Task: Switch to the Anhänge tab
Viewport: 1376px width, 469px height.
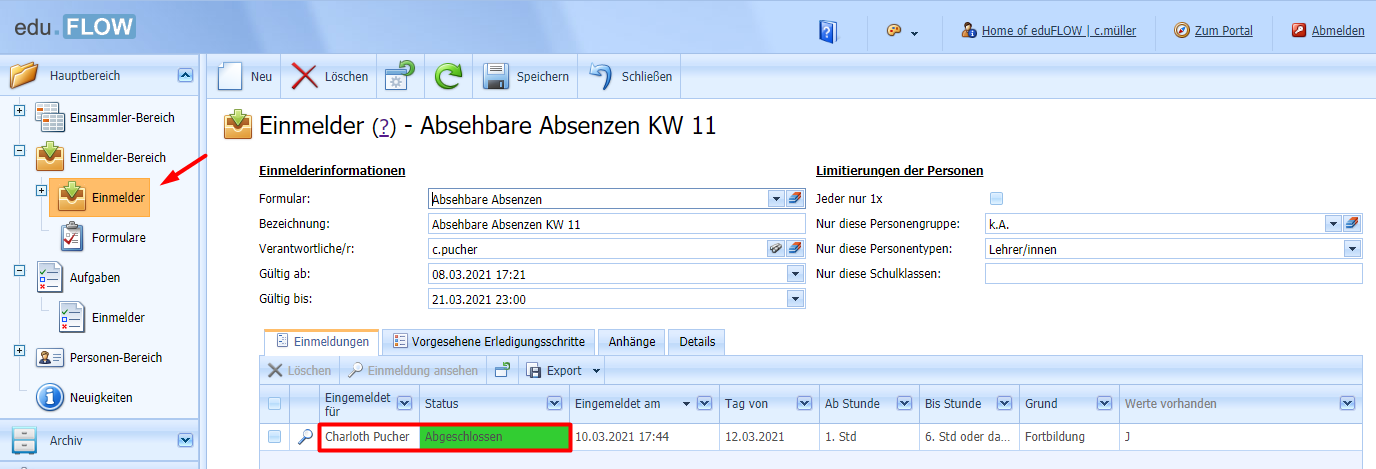Action: click(x=632, y=342)
